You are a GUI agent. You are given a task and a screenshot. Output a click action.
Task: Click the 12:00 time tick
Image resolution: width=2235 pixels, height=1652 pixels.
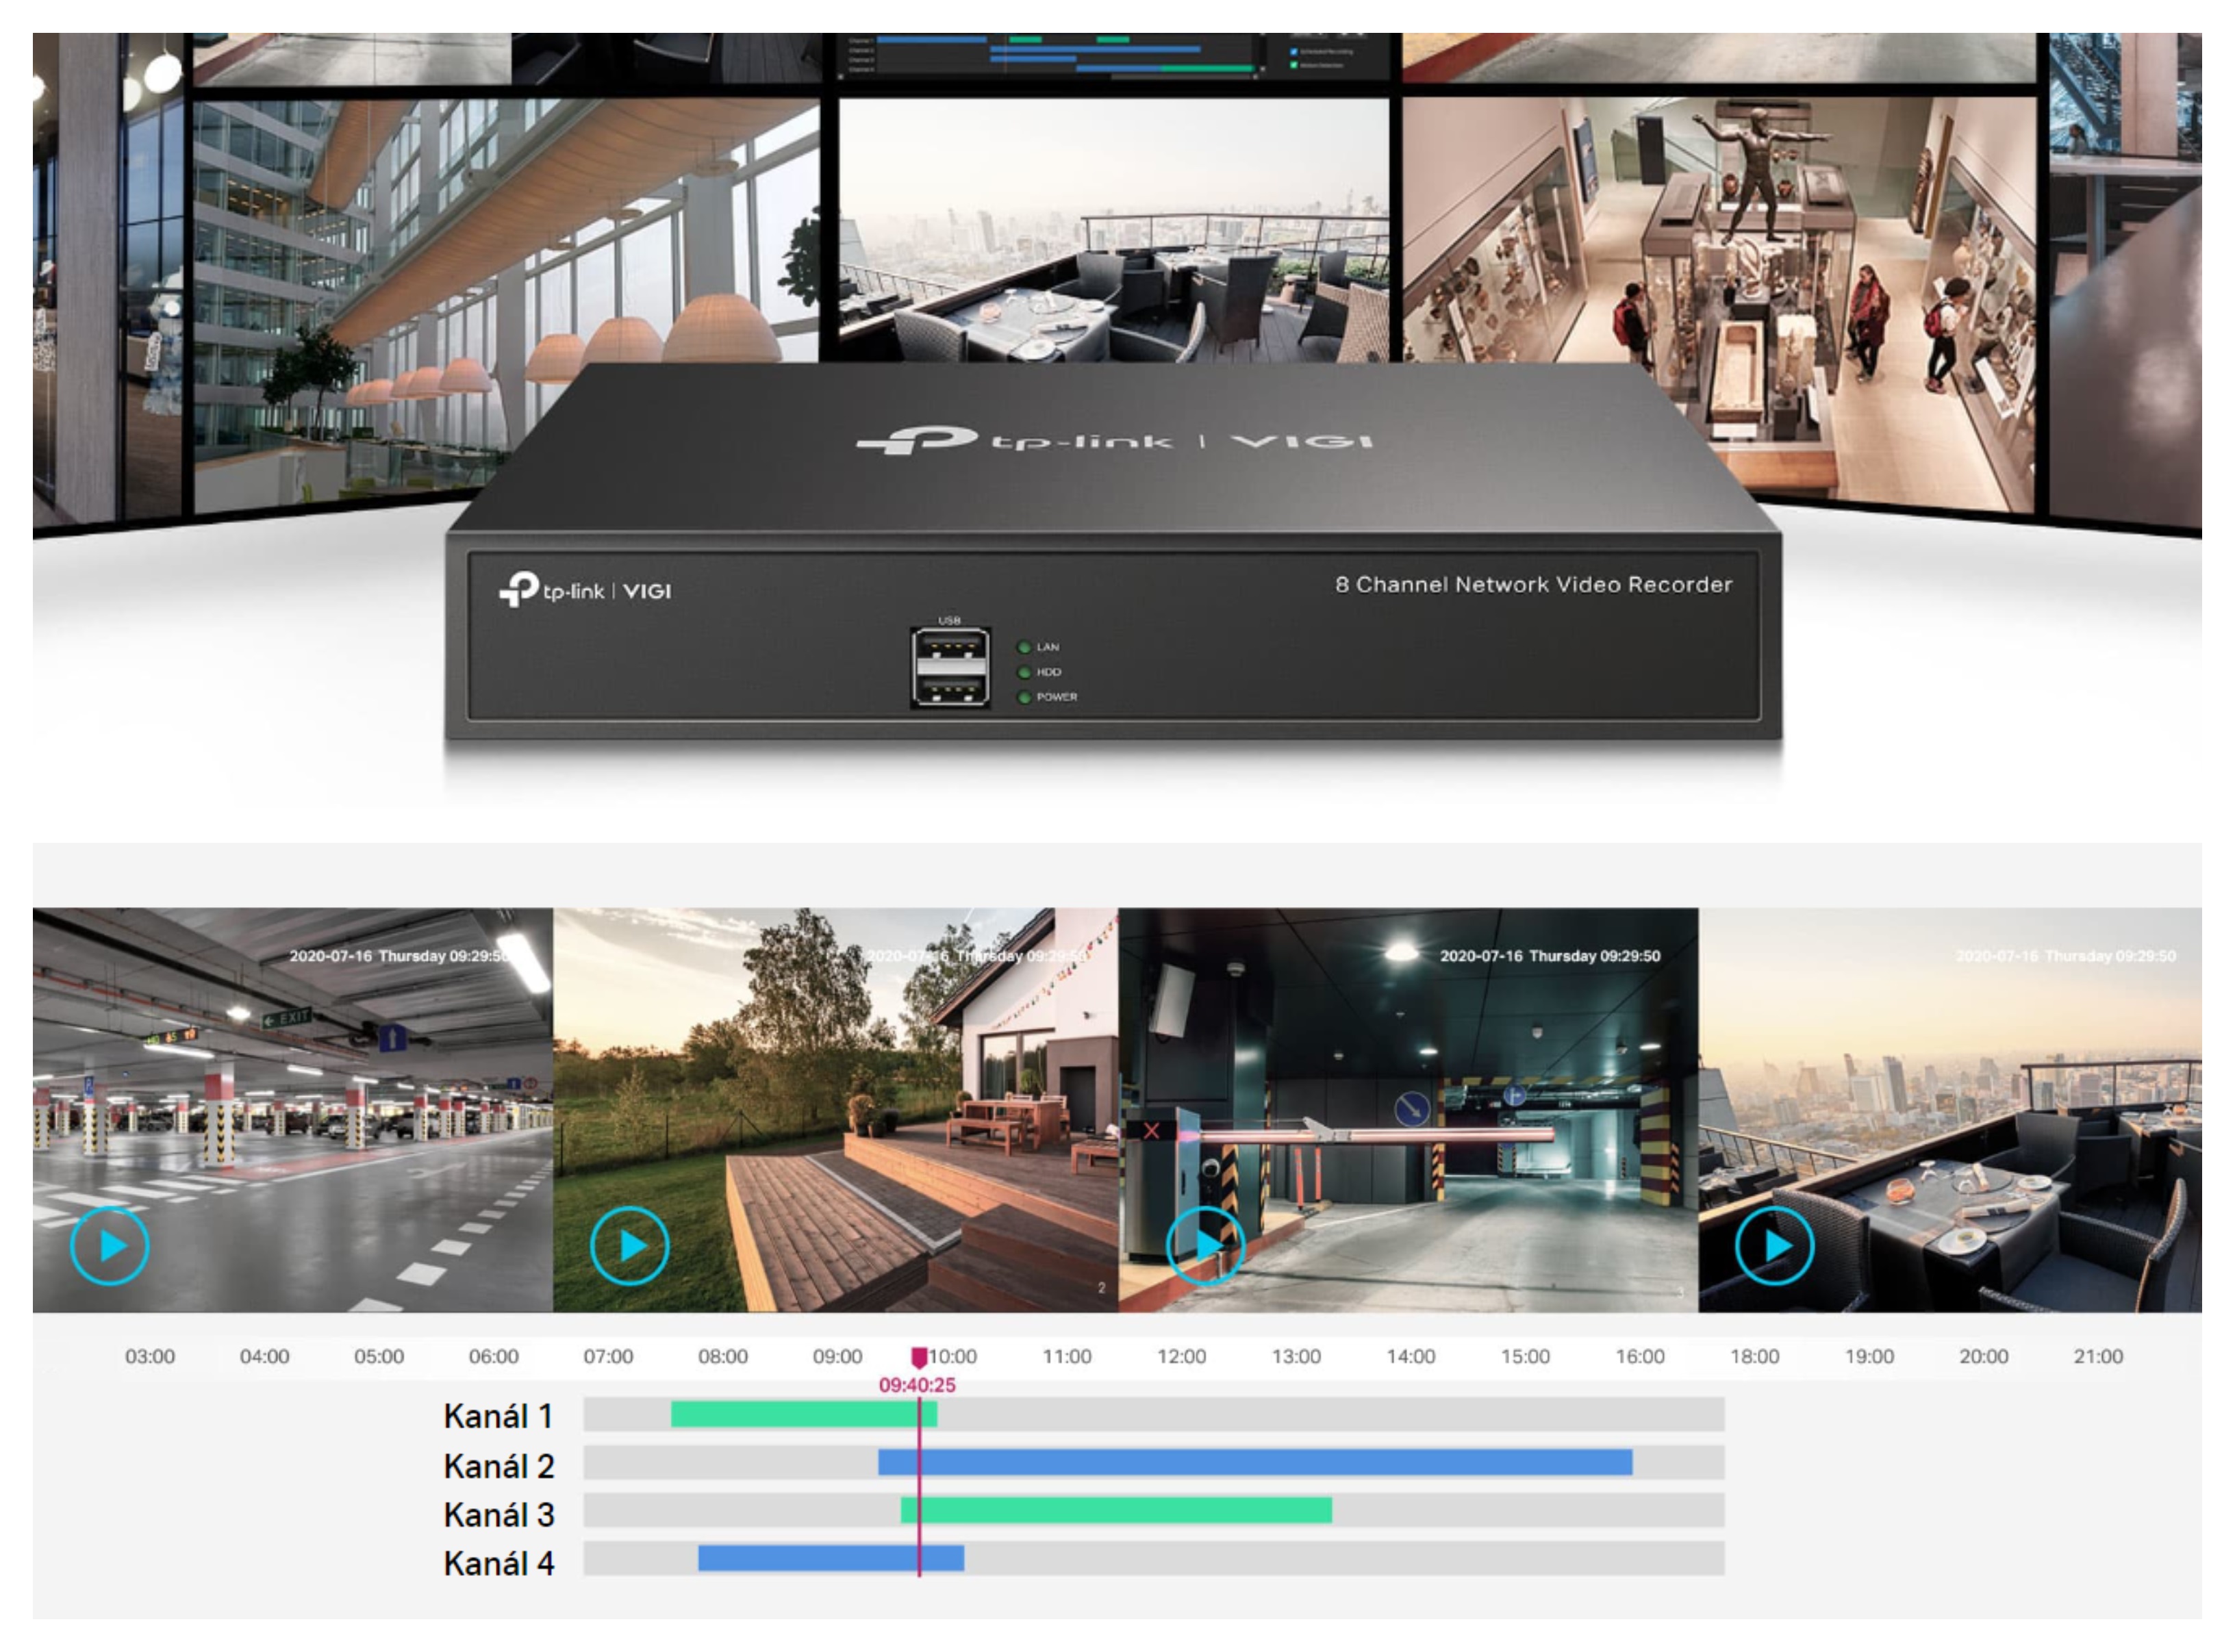tap(1181, 1356)
